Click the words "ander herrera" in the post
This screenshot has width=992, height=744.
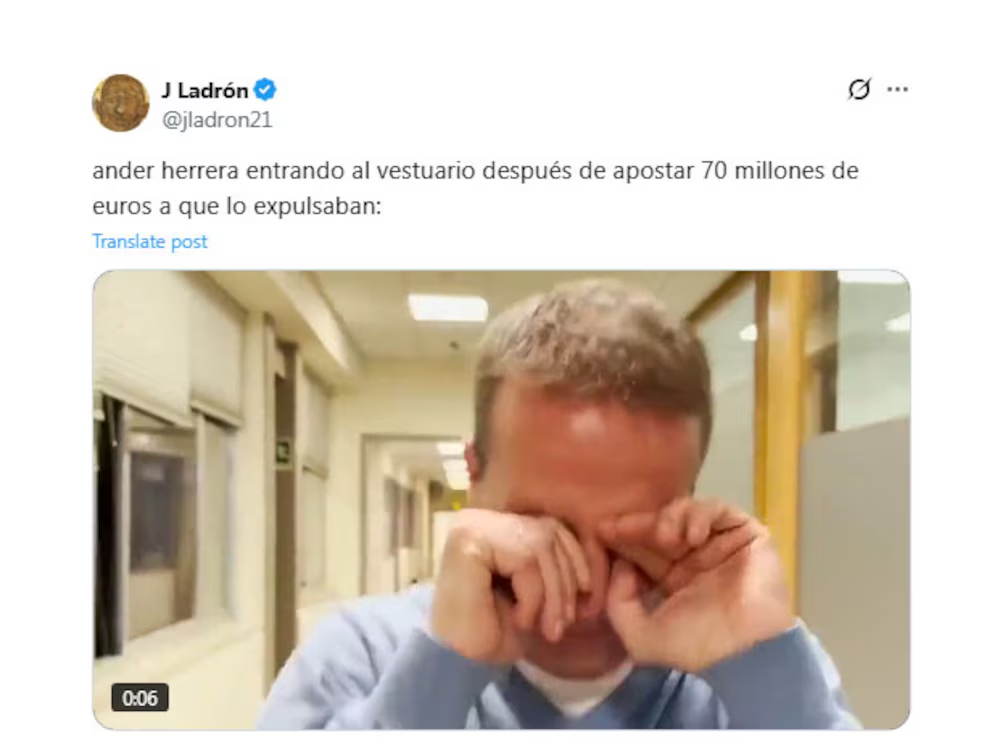[x=166, y=171]
